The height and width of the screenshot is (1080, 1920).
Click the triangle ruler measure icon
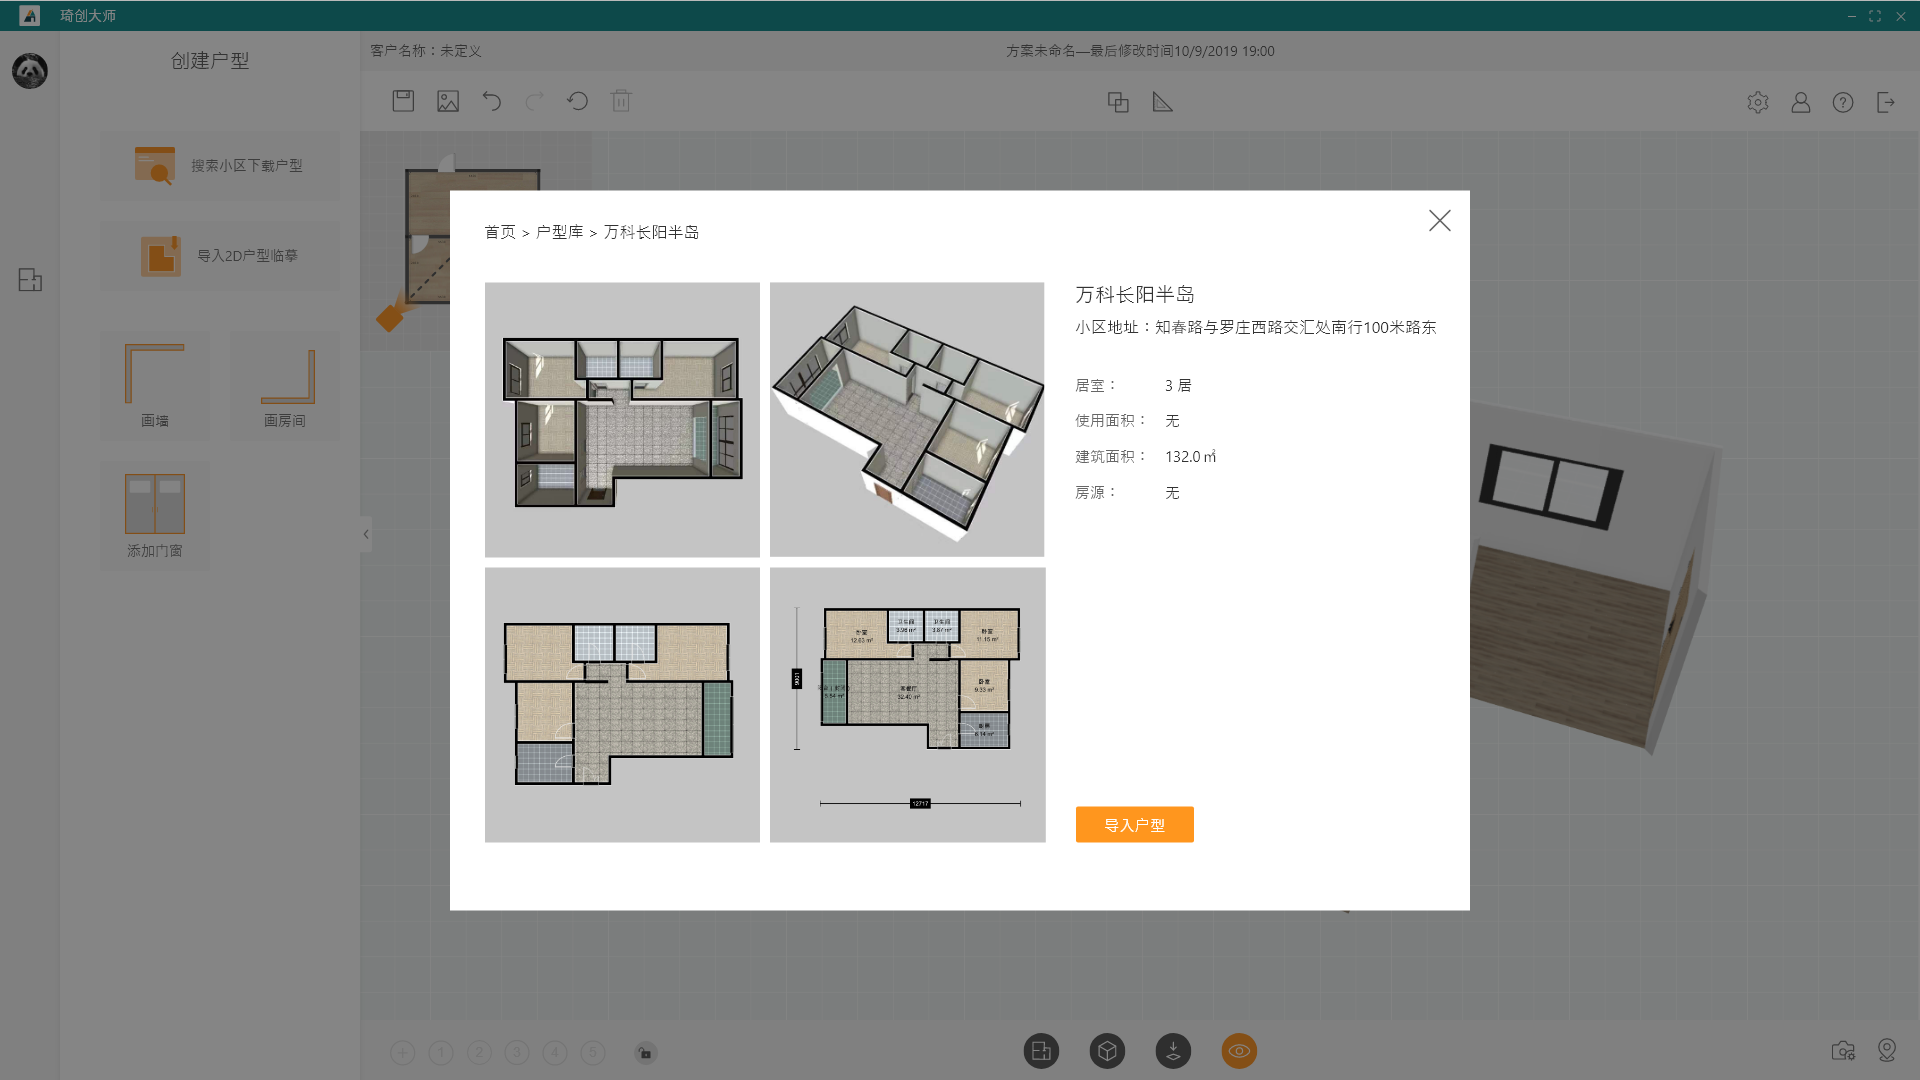1162,102
